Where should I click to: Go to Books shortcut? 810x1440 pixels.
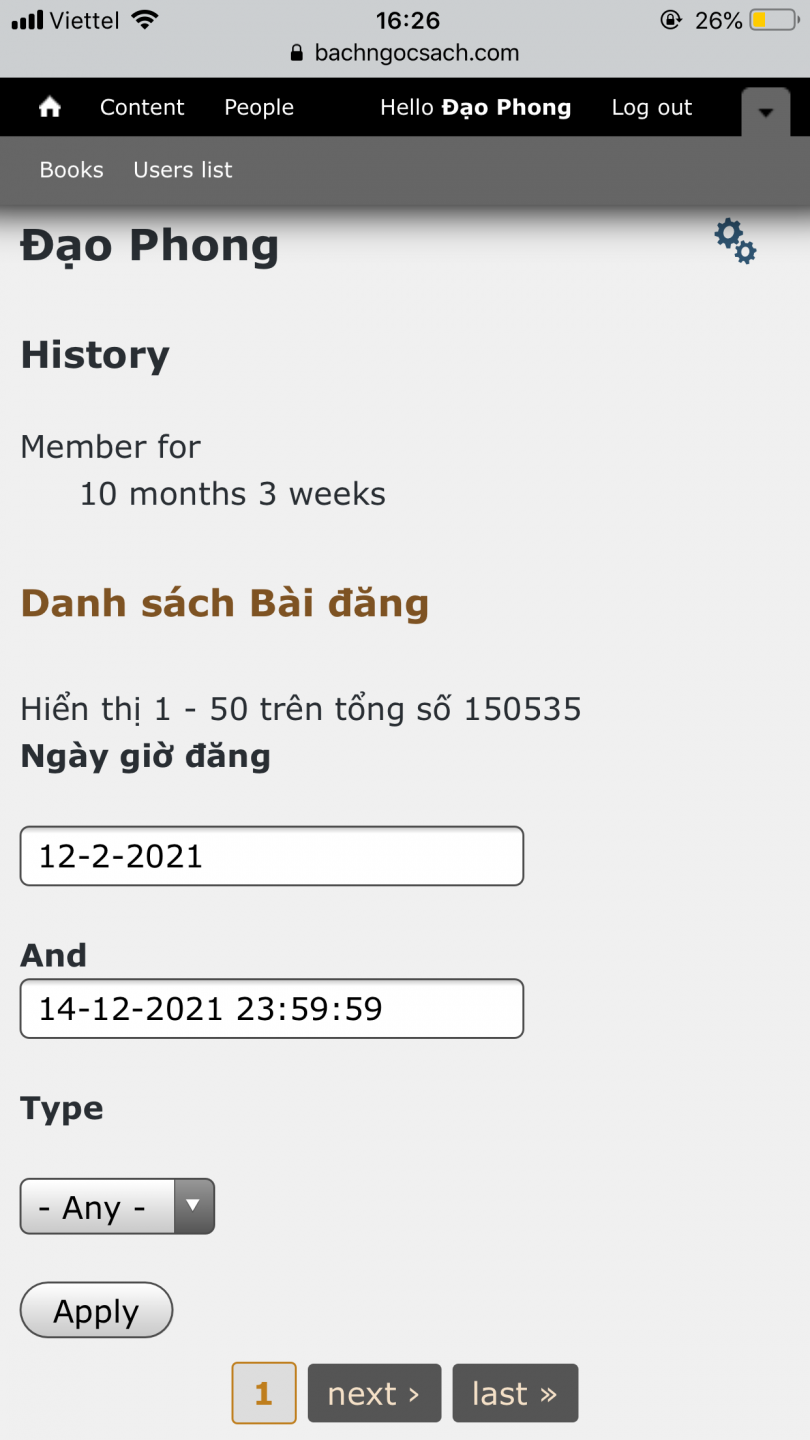pyautogui.click(x=71, y=170)
